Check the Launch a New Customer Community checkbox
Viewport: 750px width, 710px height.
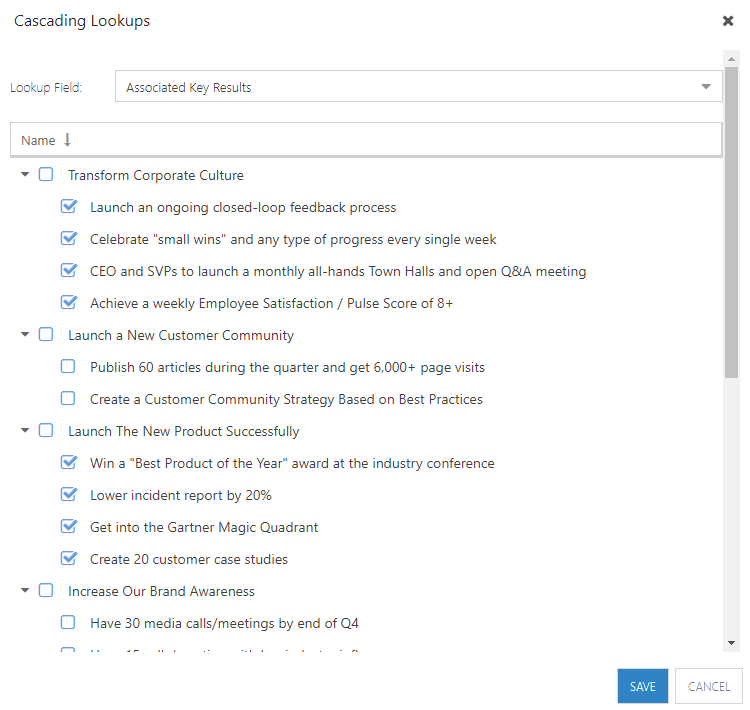46,334
